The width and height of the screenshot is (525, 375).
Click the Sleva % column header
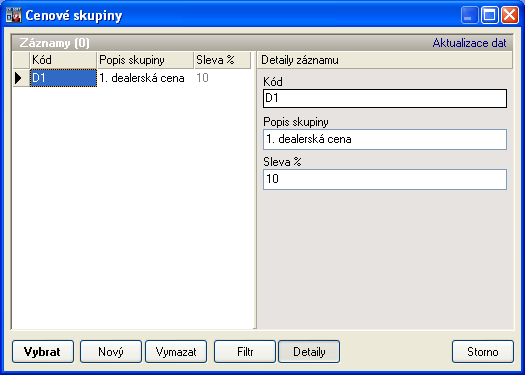222,60
